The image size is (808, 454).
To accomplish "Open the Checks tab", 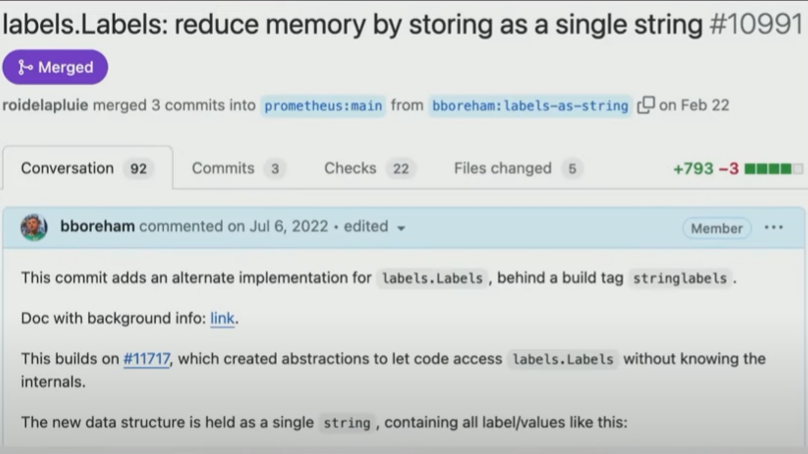I will point(369,169).
